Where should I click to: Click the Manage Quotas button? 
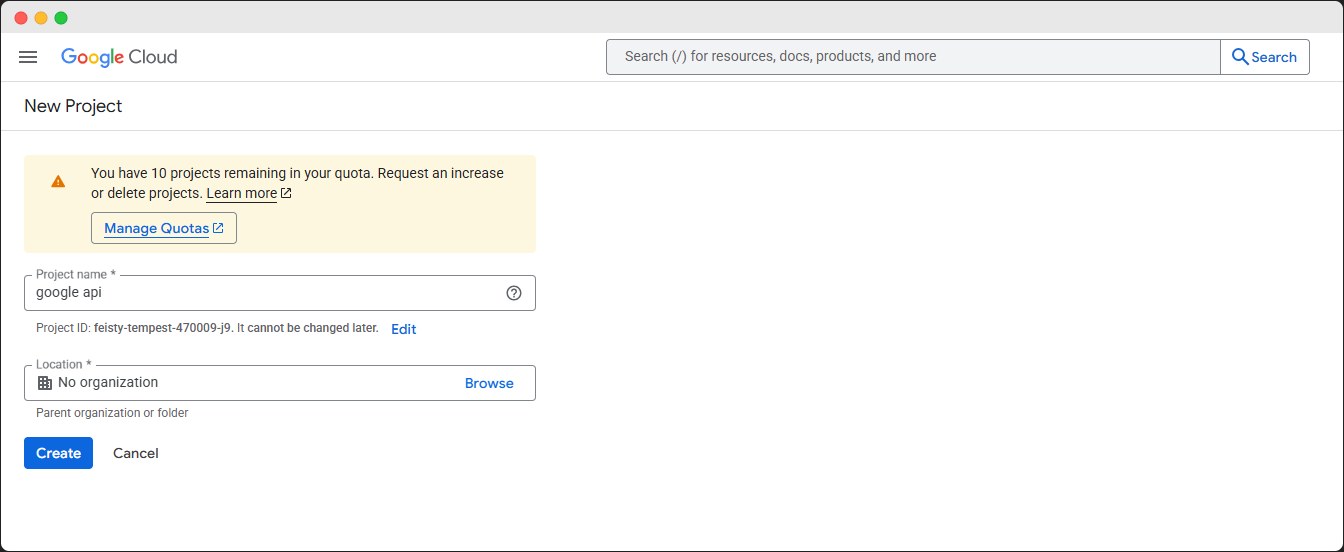164,228
